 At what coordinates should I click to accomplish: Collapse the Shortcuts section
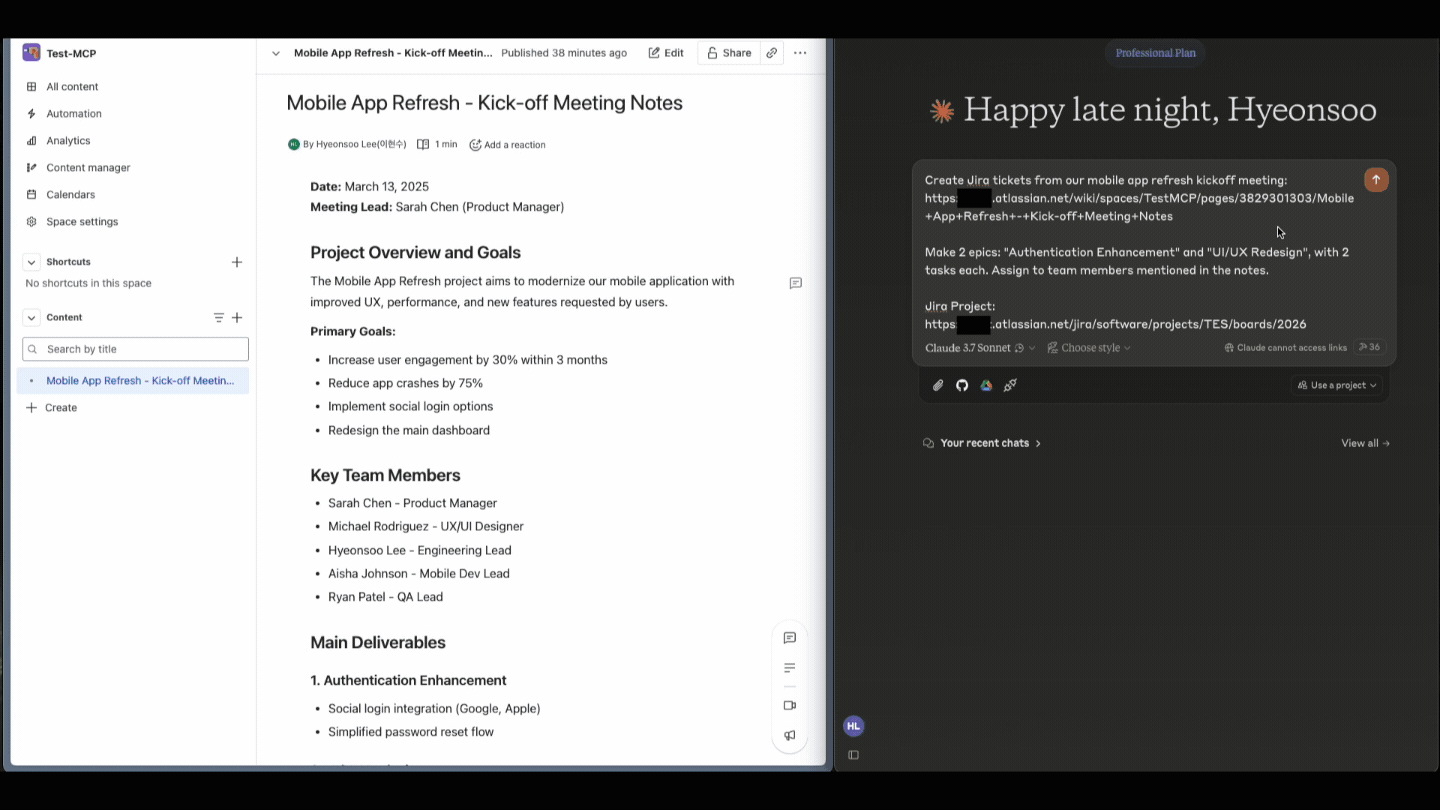coord(31,262)
